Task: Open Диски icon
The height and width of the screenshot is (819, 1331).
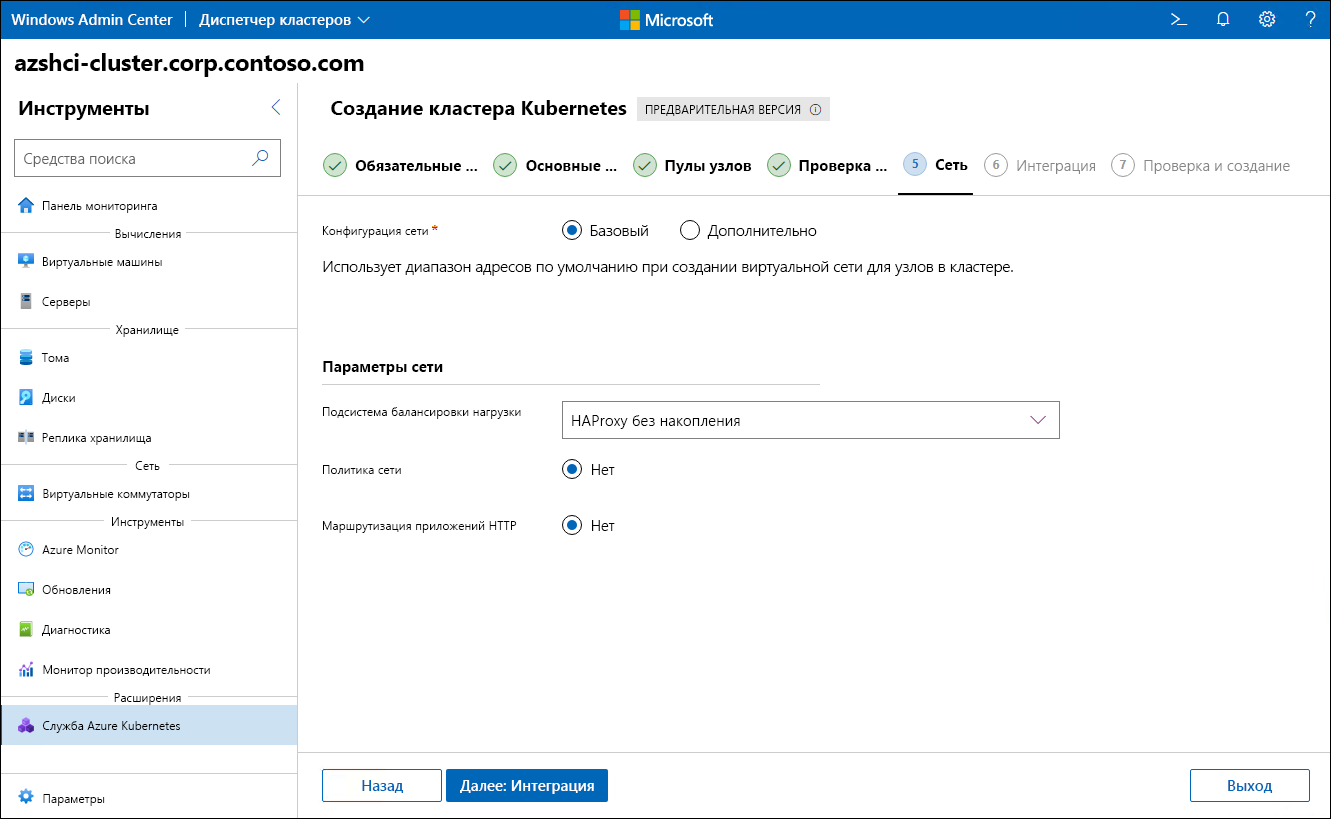Action: [26, 397]
